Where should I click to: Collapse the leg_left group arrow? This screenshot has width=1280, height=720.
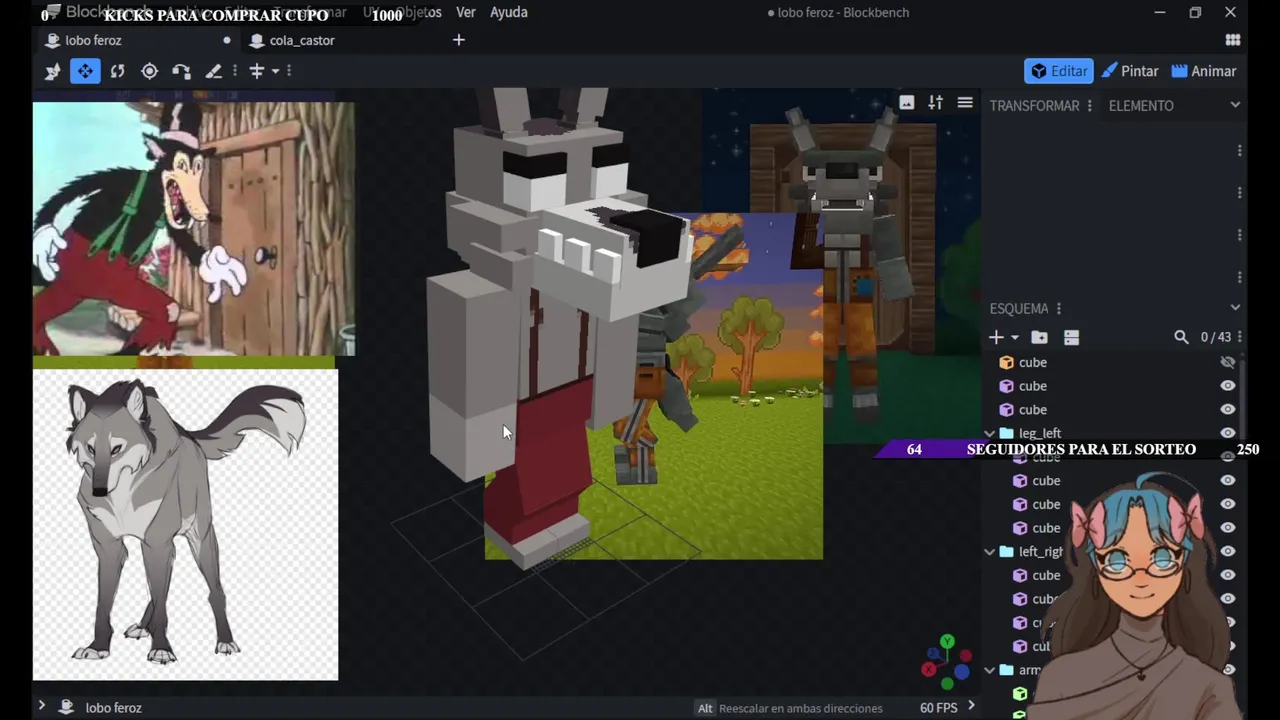tap(990, 433)
